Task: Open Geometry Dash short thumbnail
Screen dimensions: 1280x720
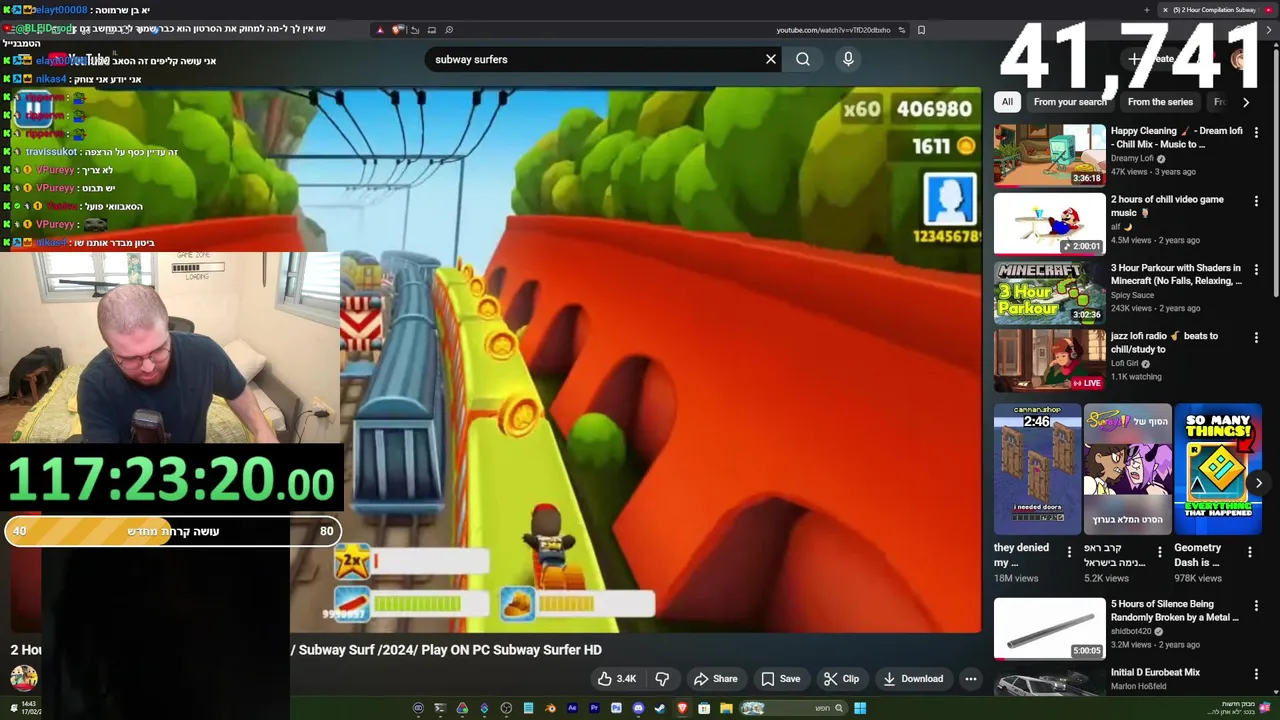Action: tap(1218, 468)
